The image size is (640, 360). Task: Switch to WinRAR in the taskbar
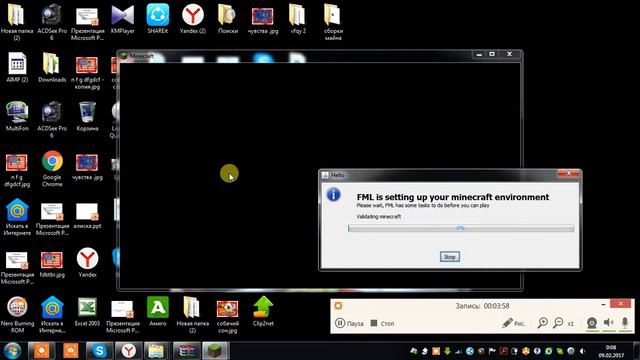(x=186, y=351)
